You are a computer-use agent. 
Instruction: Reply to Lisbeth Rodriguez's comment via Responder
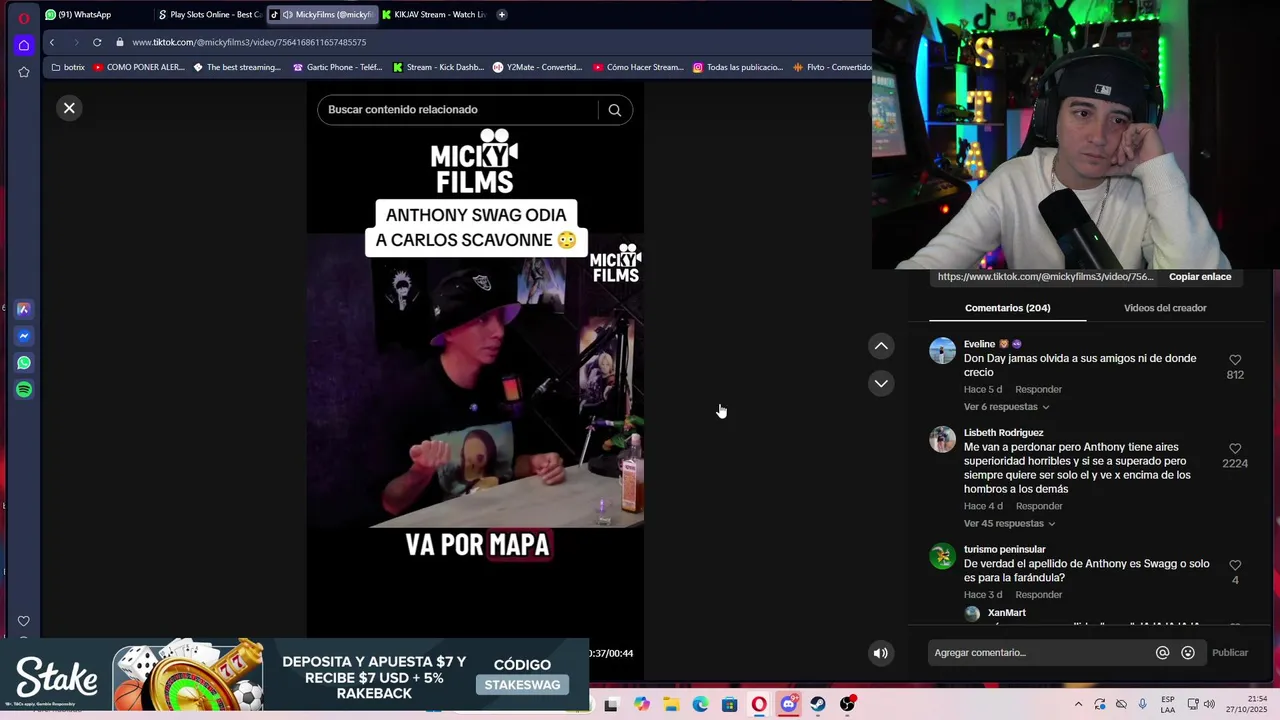[x=1038, y=507]
